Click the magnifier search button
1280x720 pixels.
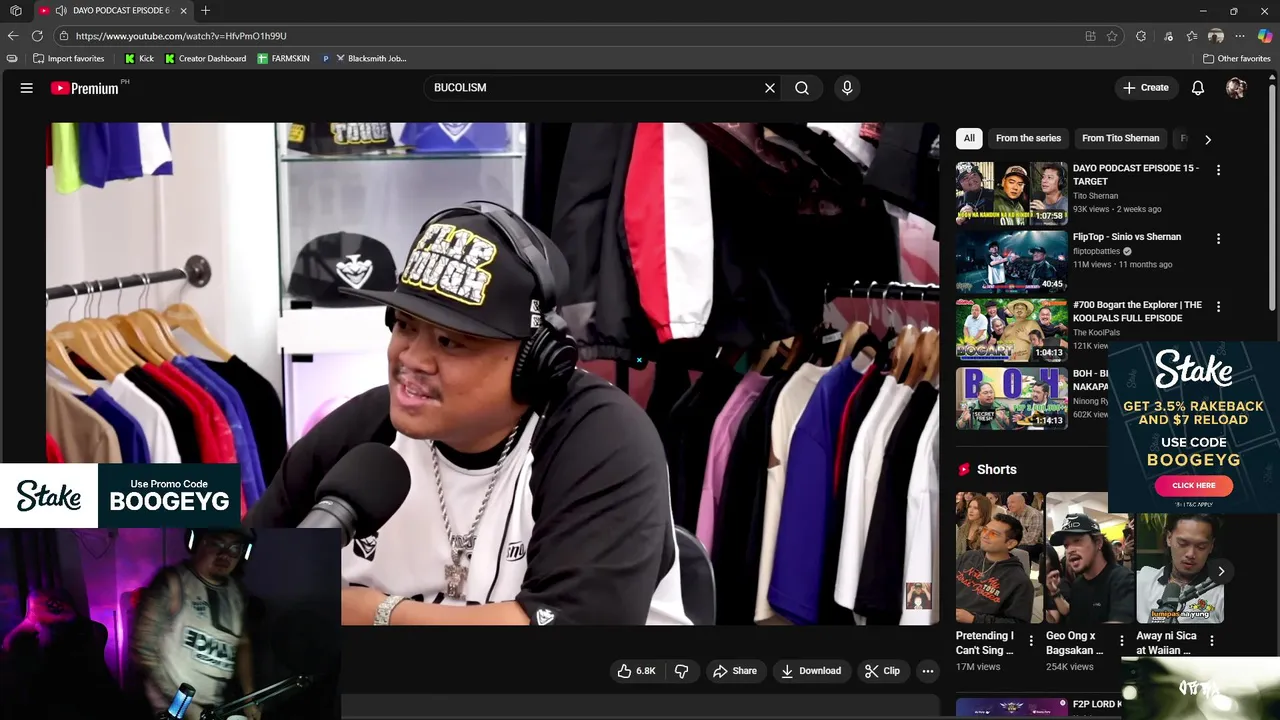pyautogui.click(x=802, y=88)
